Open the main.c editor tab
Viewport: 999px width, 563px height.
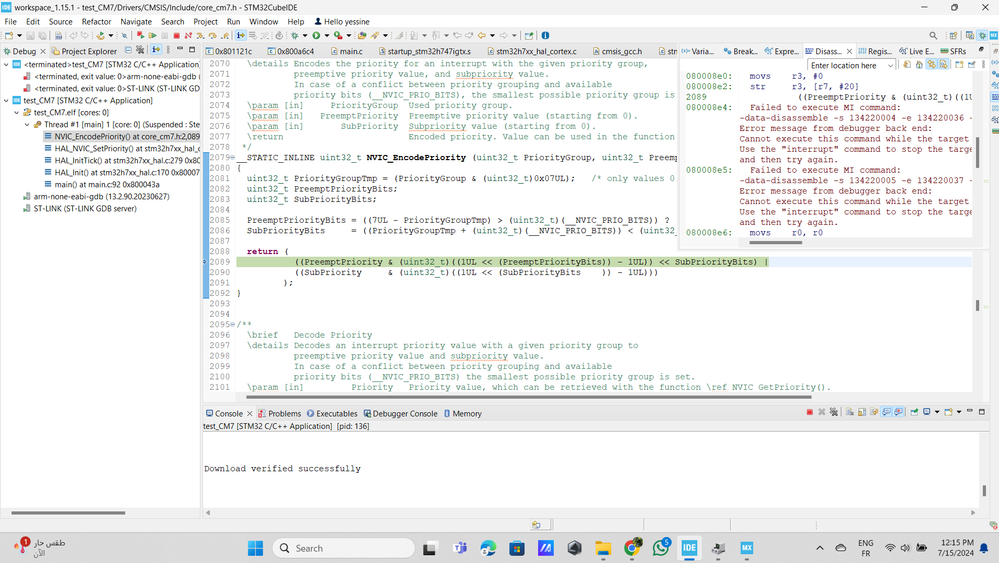pos(347,51)
